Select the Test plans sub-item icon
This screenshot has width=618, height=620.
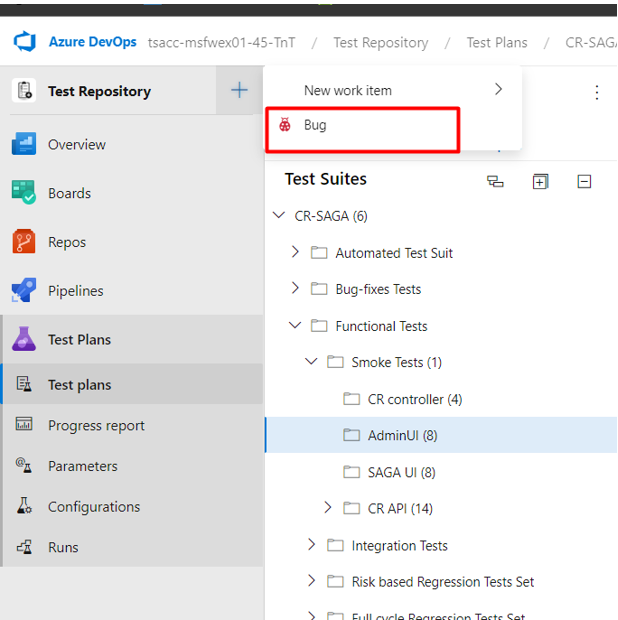click(24, 384)
